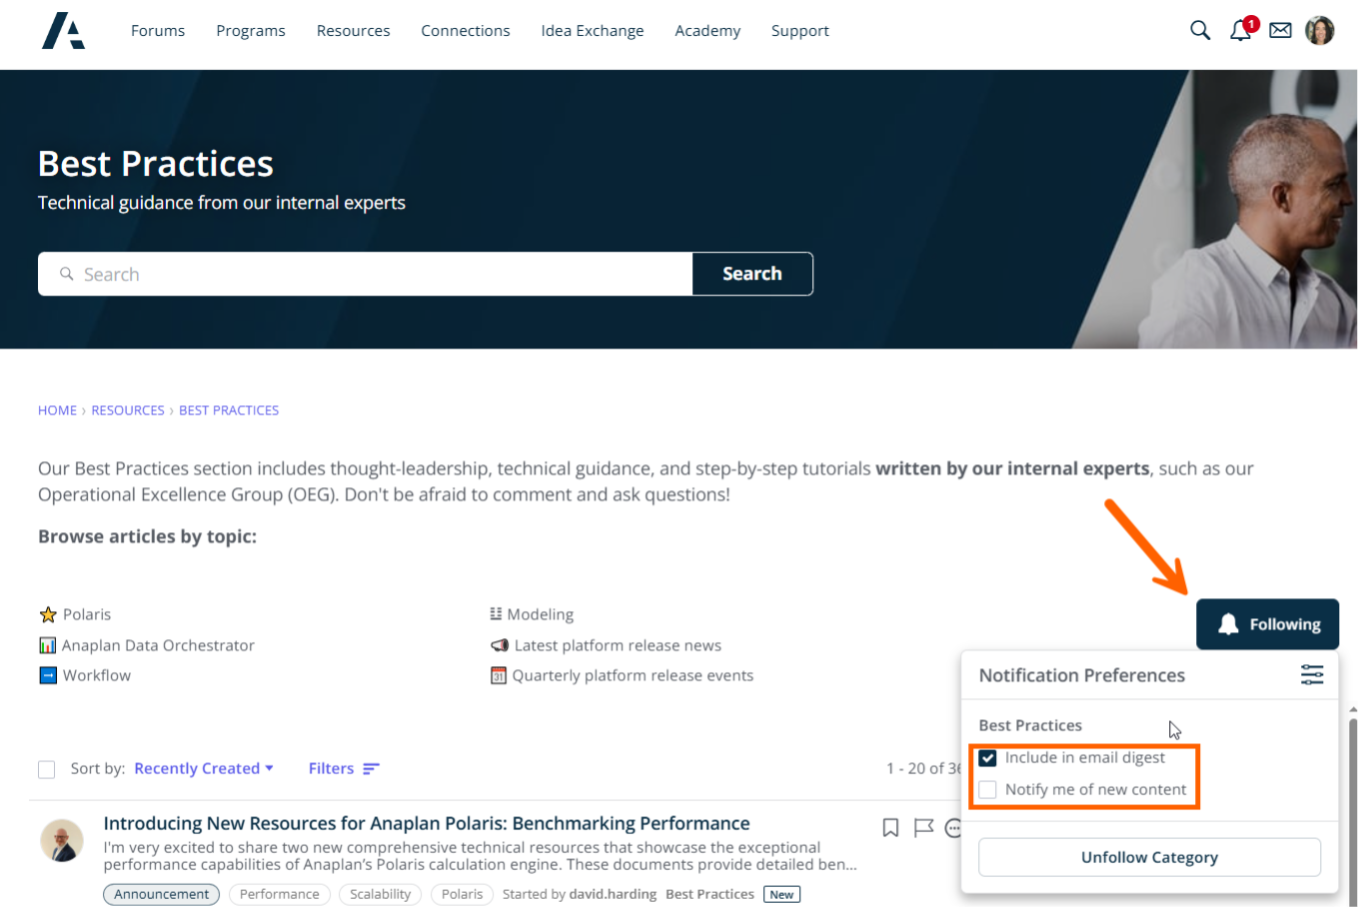Screen dimensions: 1358x908
Task: Click david.harding's avatar on the post
Action: pos(62,840)
